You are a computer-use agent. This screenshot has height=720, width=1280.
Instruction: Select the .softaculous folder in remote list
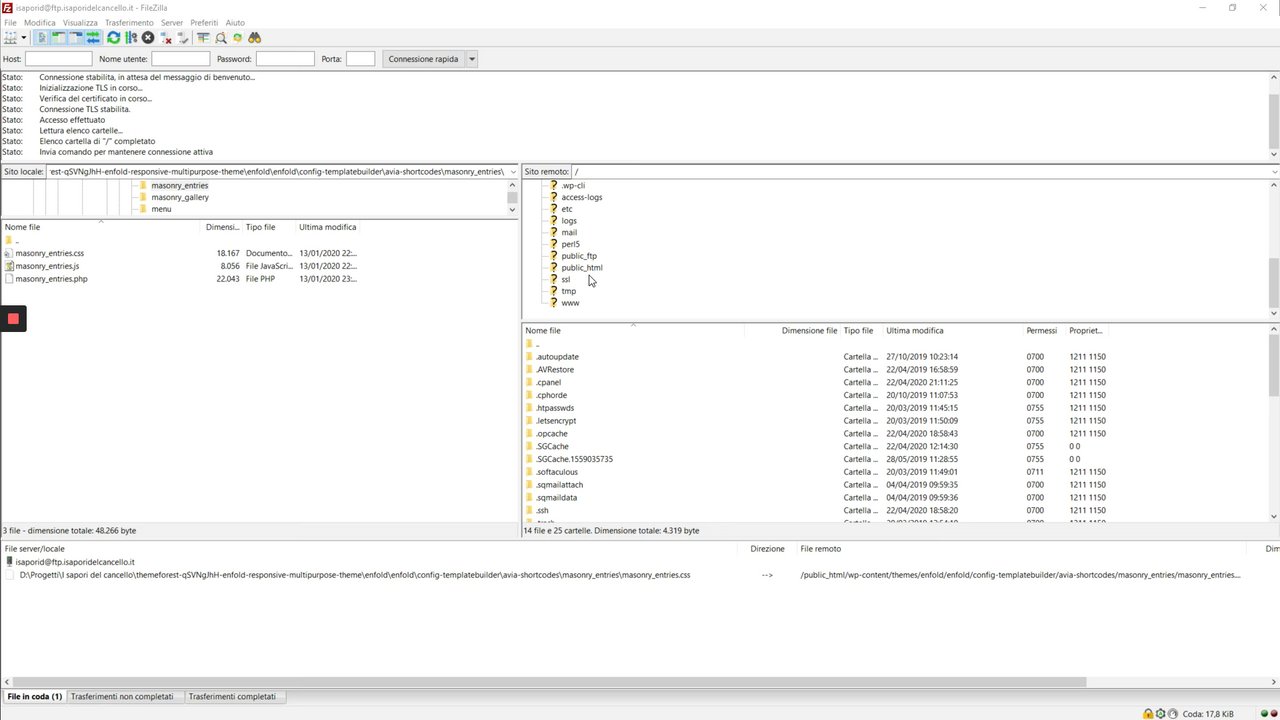click(x=558, y=472)
